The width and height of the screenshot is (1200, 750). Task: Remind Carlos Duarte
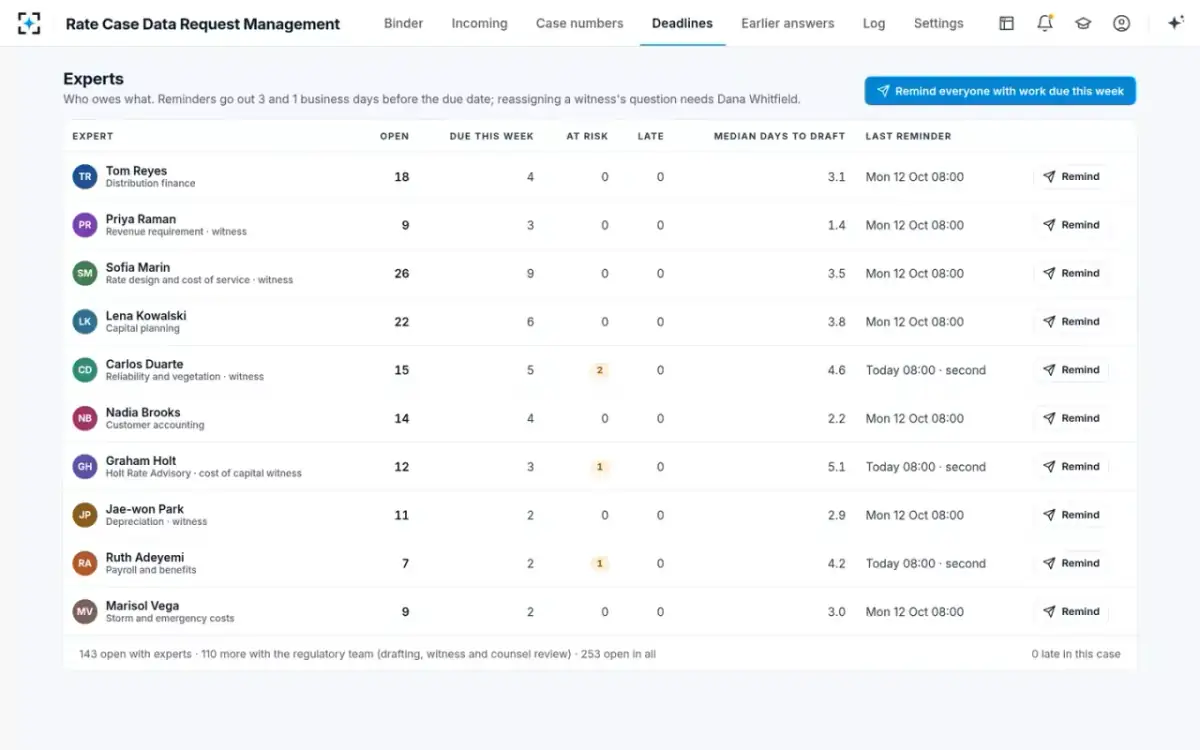coord(1071,370)
